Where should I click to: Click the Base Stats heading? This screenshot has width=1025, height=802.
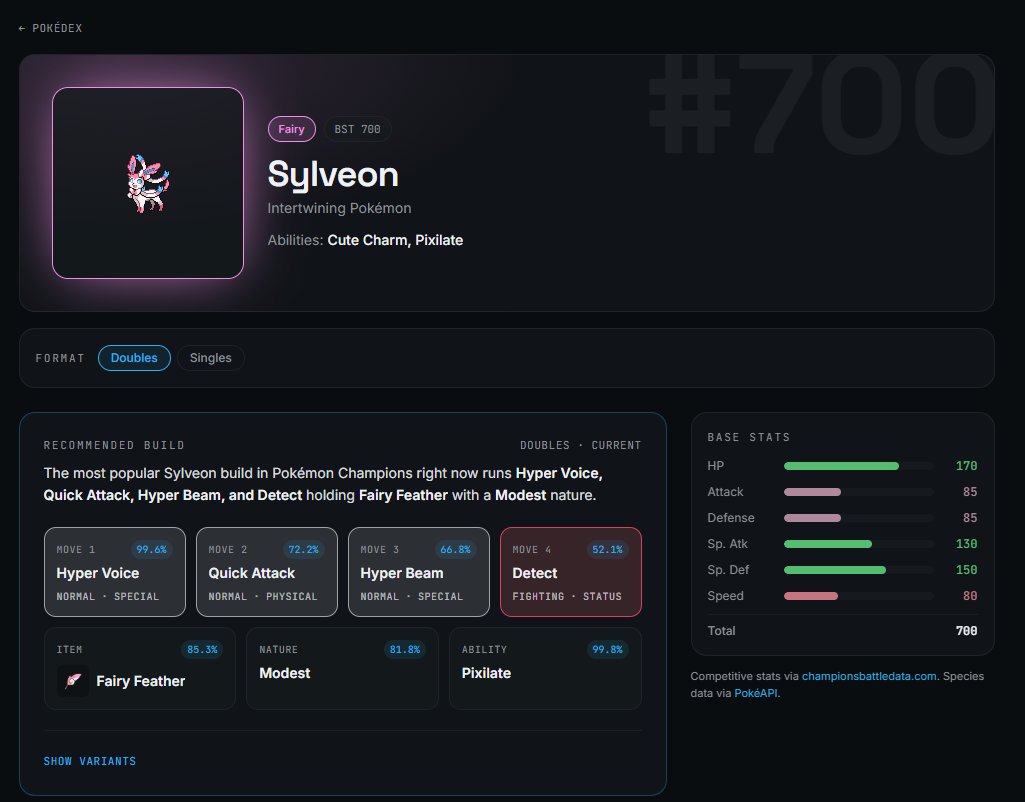749,437
